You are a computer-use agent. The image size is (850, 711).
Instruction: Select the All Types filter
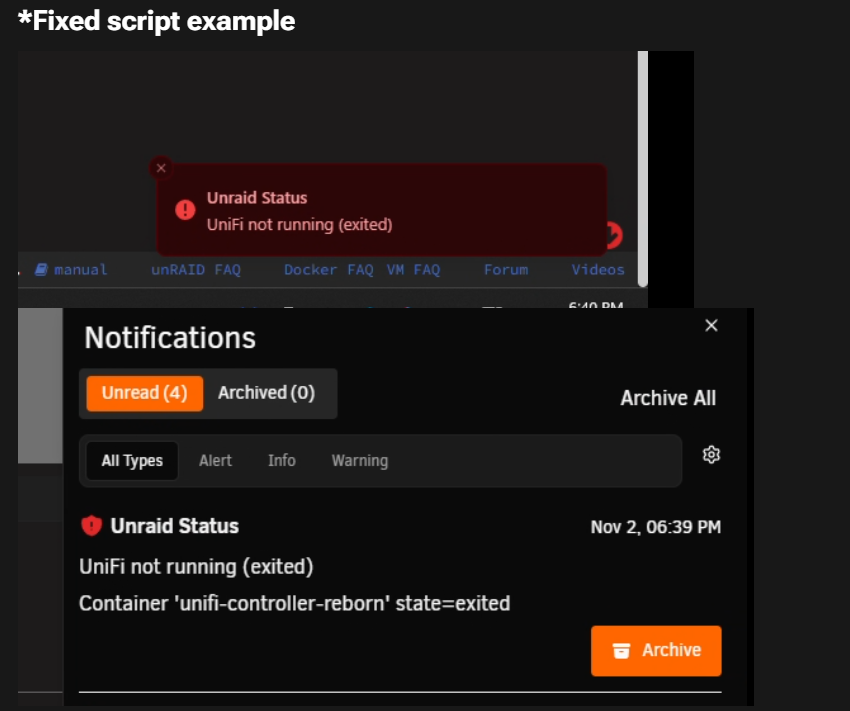pos(132,461)
